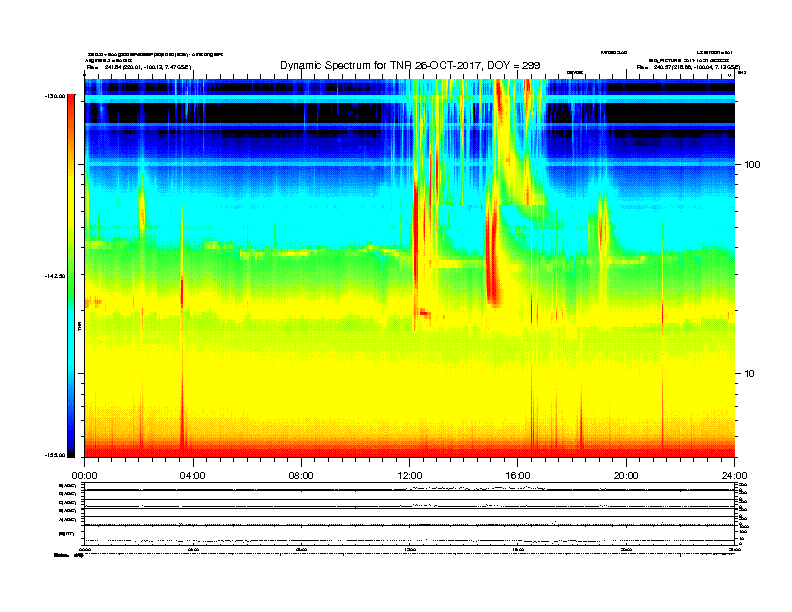The height and width of the screenshot is (612, 792).
Task: Click the 16:00 time axis label
Action: (x=518, y=476)
